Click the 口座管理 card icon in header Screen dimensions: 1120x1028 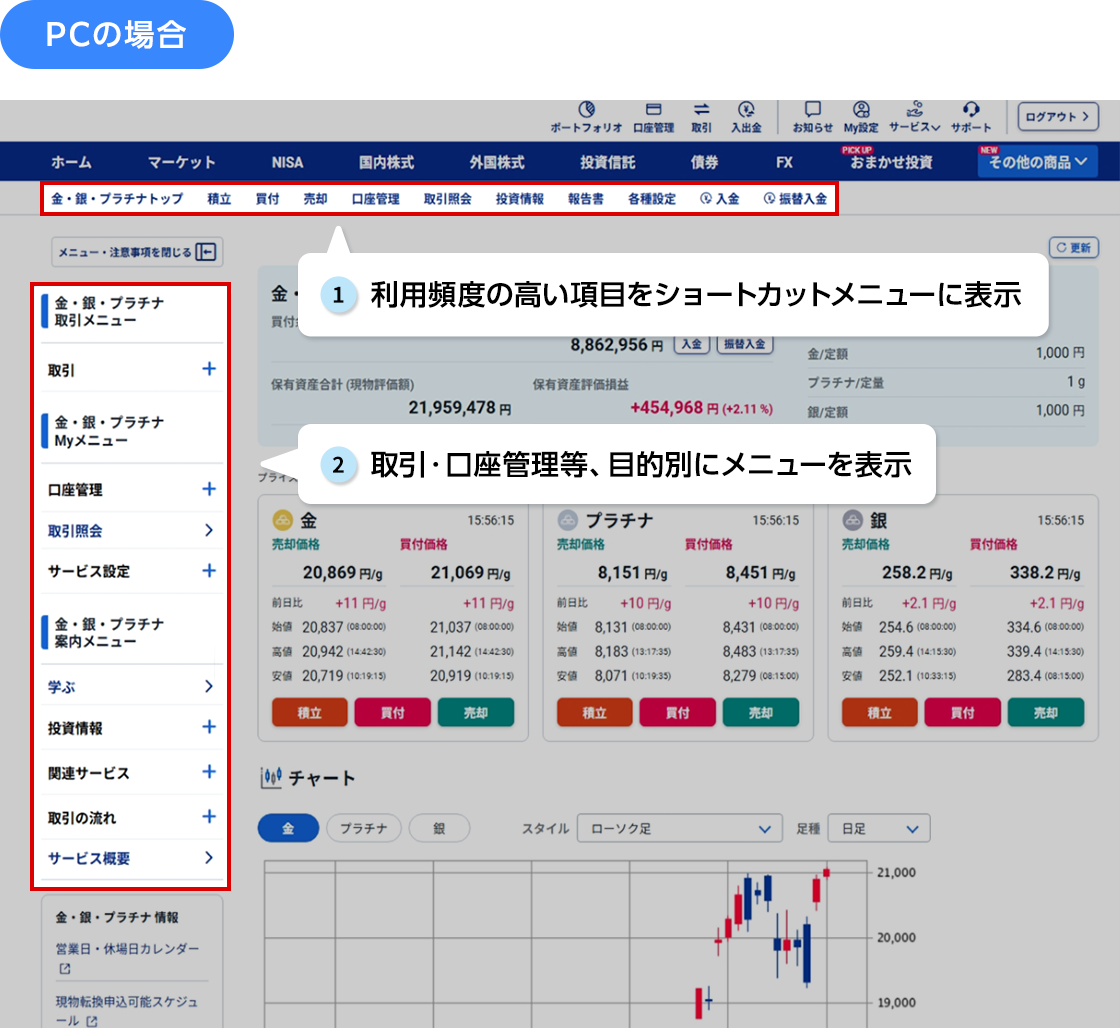[654, 109]
